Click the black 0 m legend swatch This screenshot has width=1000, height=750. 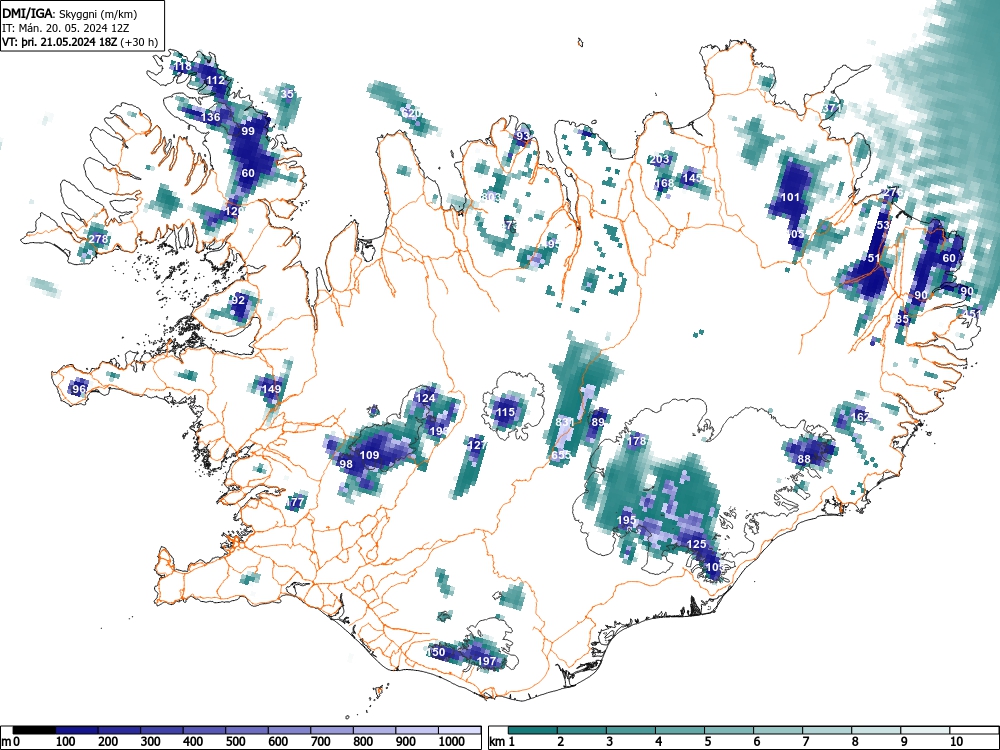point(34,730)
